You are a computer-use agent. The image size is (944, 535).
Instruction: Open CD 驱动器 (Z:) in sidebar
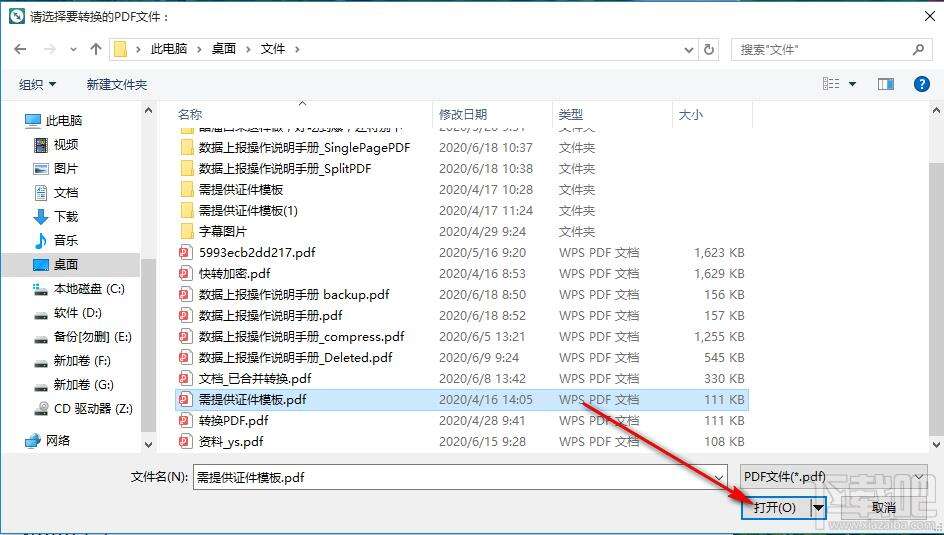[x=82, y=409]
